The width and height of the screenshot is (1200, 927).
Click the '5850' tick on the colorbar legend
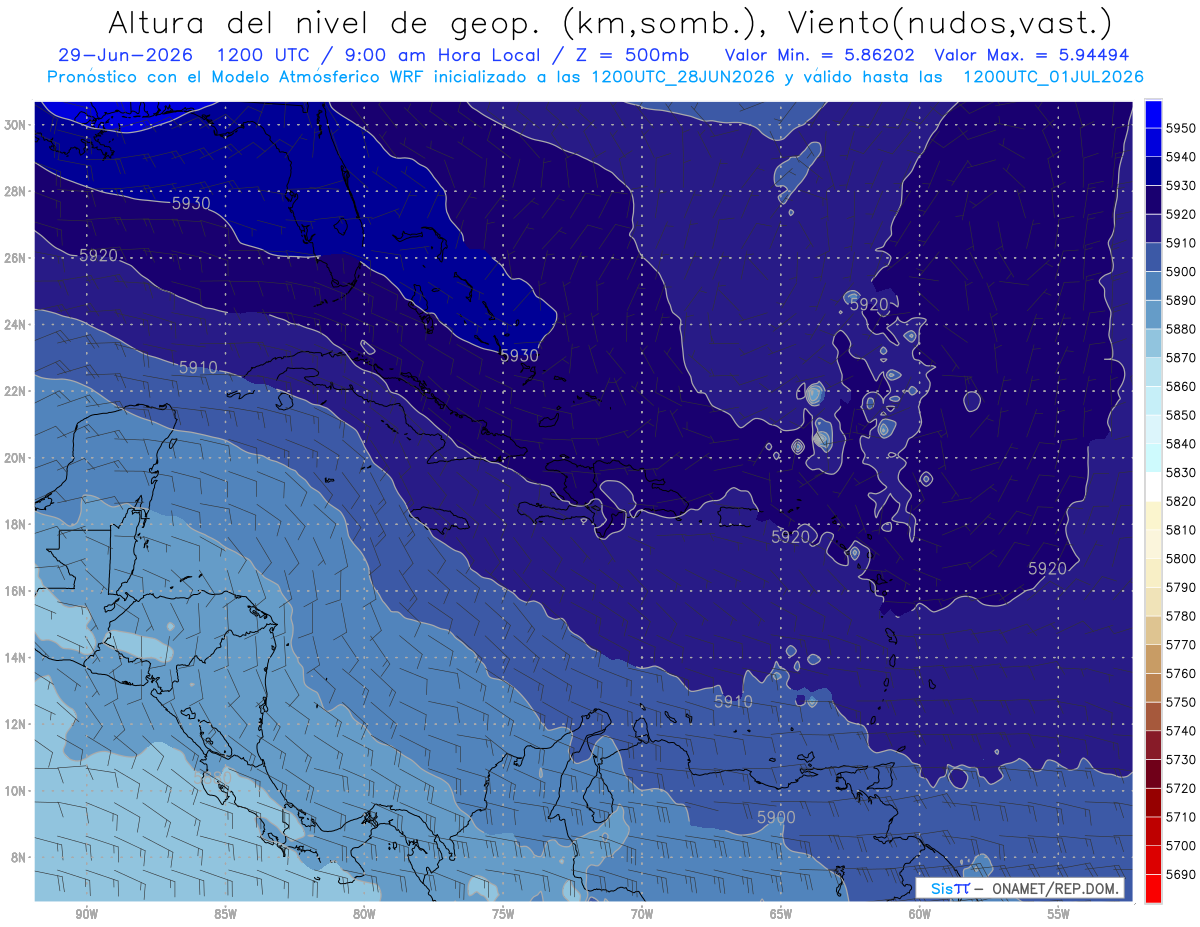pyautogui.click(x=1180, y=415)
